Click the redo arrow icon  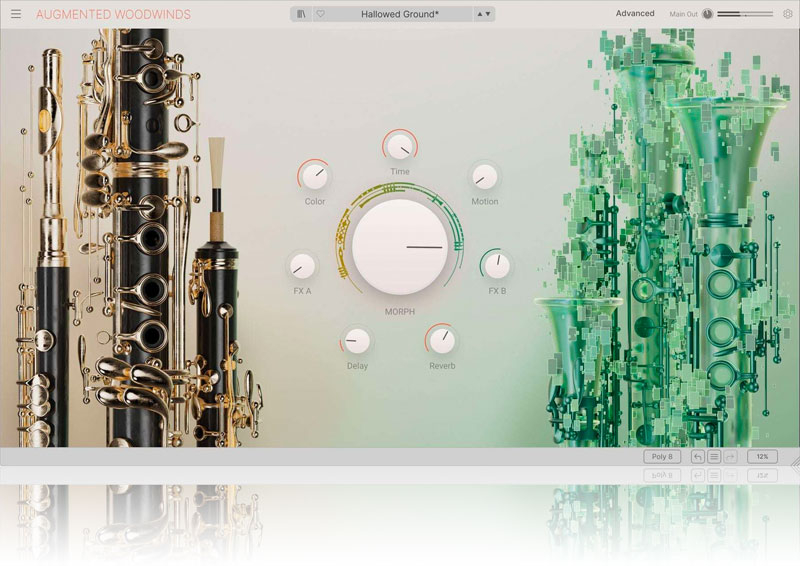730,457
